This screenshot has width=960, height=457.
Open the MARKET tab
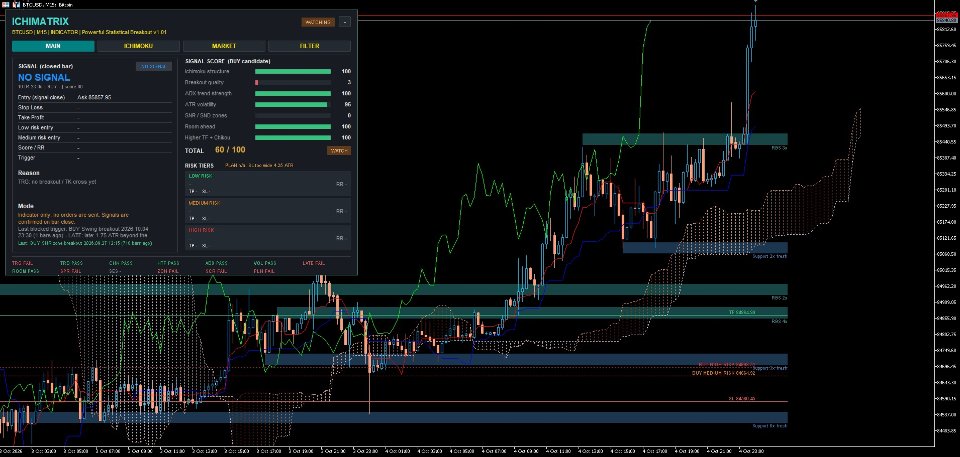point(224,46)
